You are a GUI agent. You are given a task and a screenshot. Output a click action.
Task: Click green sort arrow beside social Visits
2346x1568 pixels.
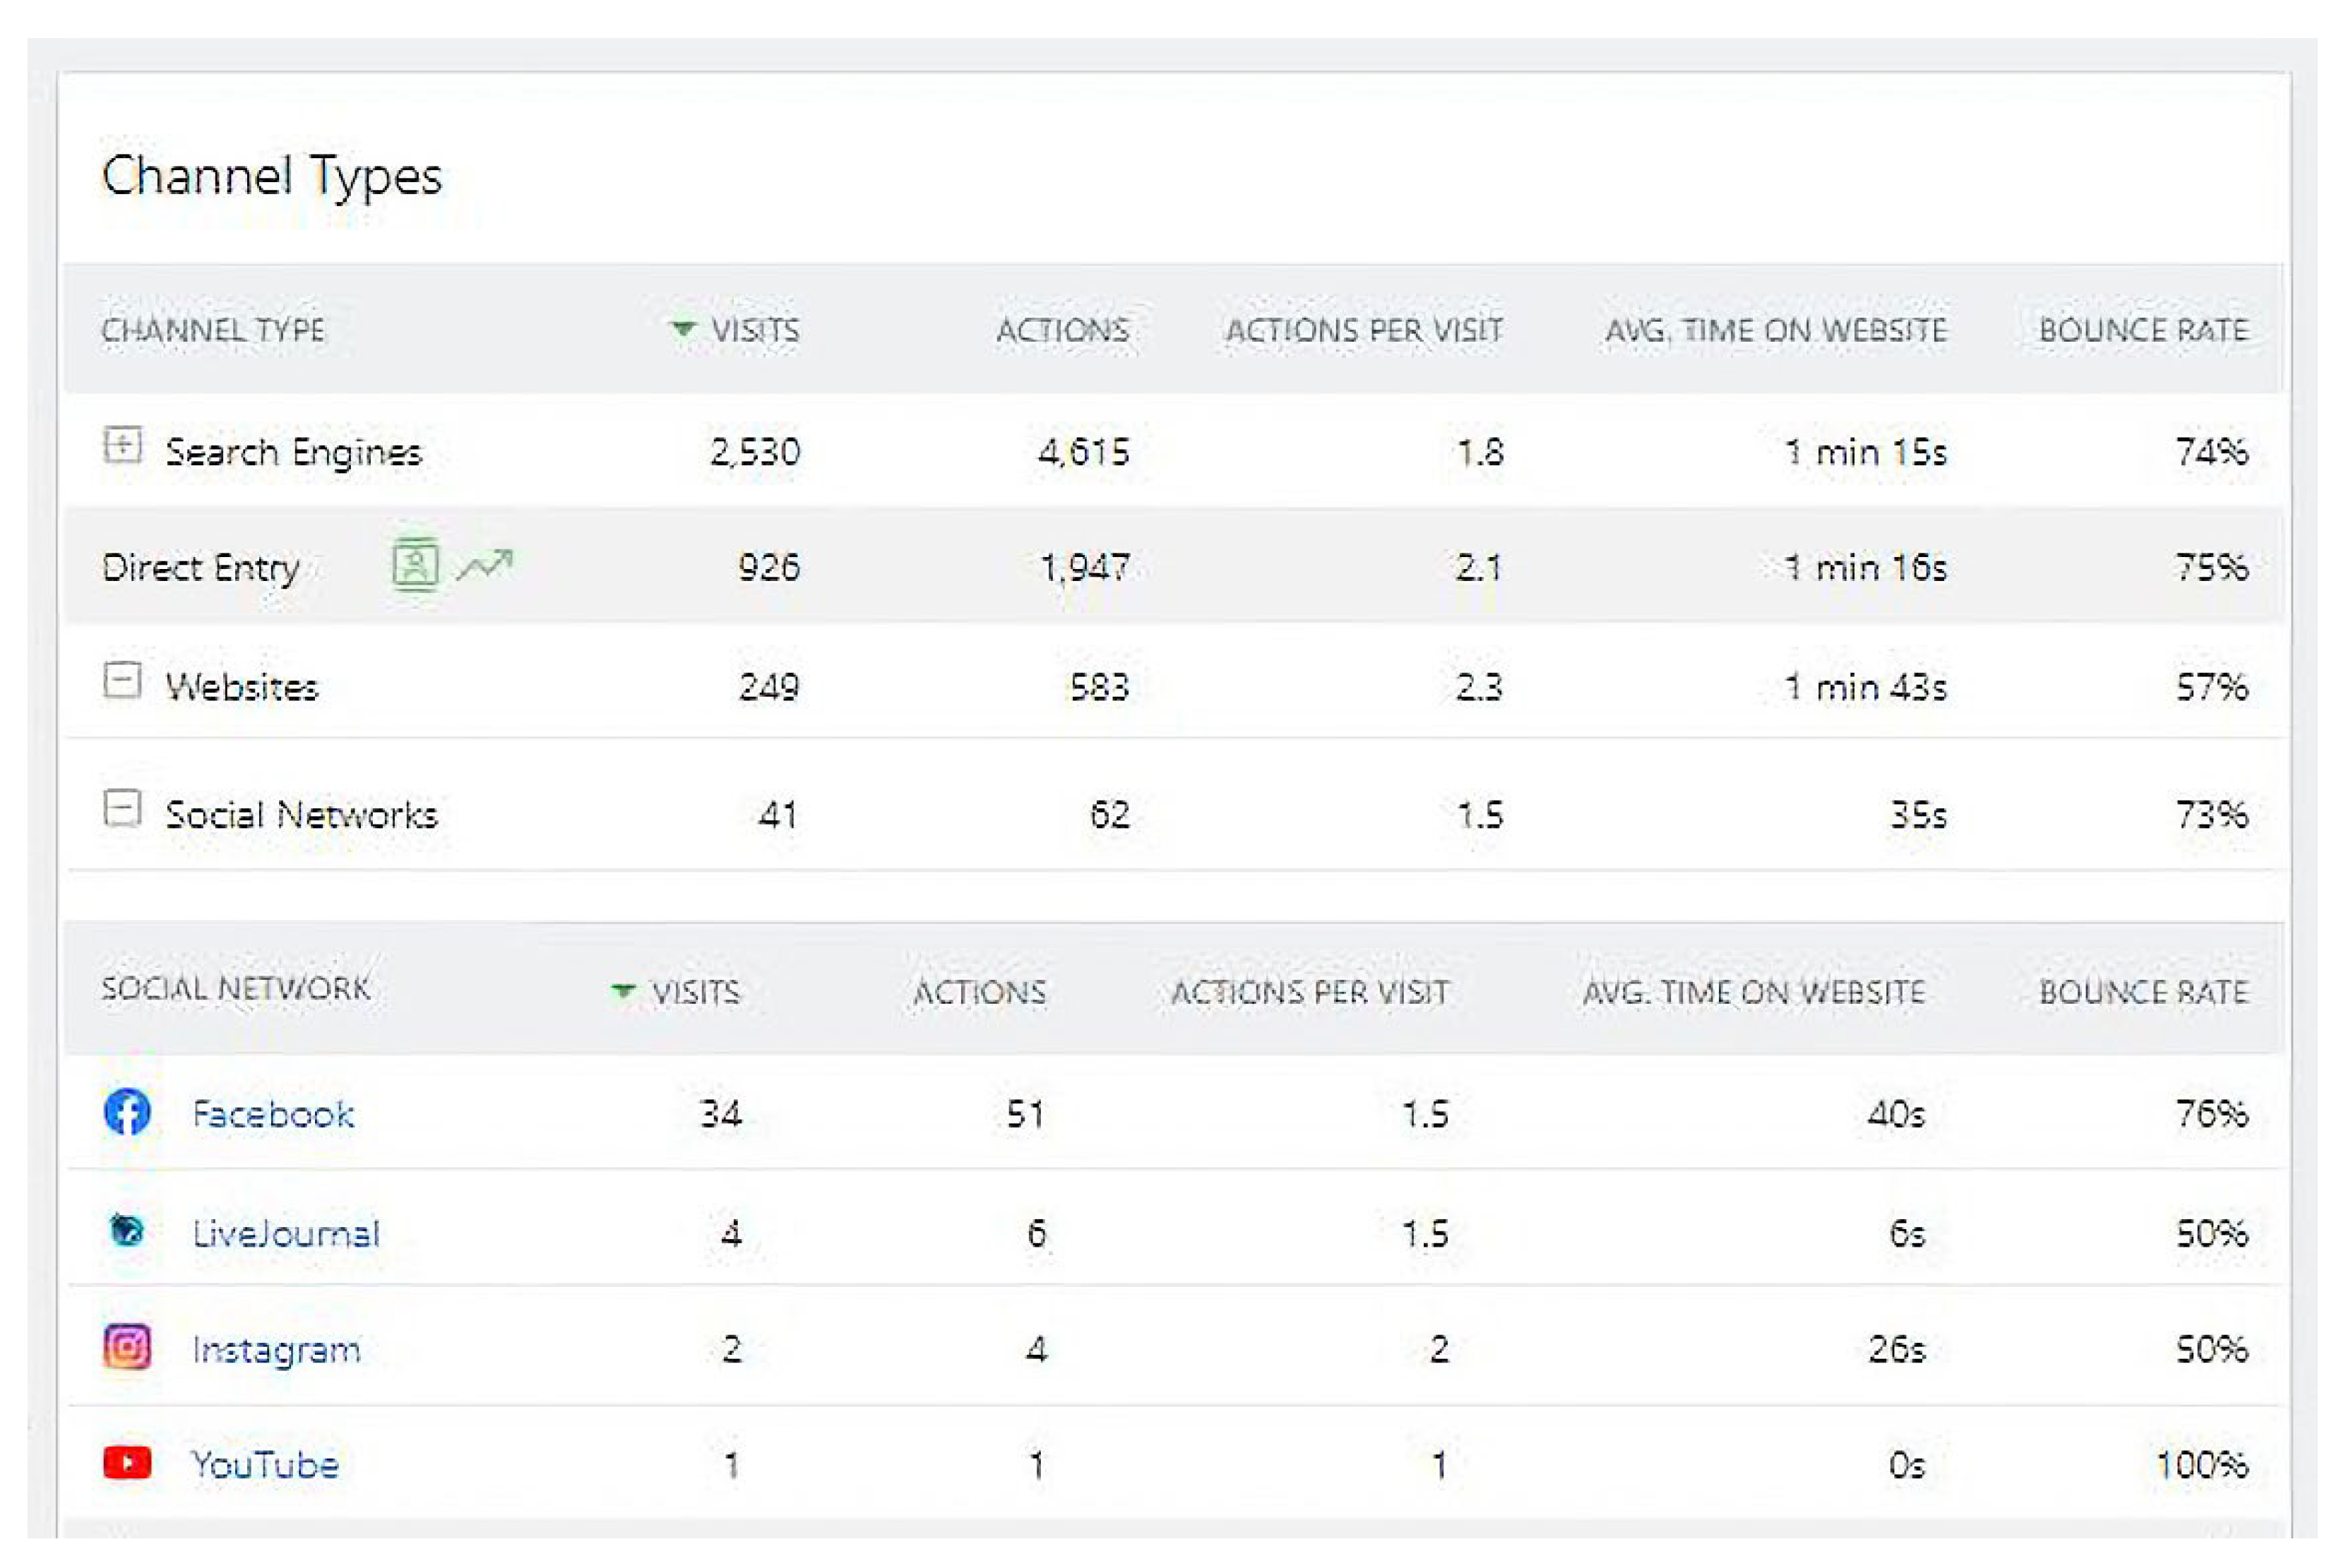coord(623,990)
